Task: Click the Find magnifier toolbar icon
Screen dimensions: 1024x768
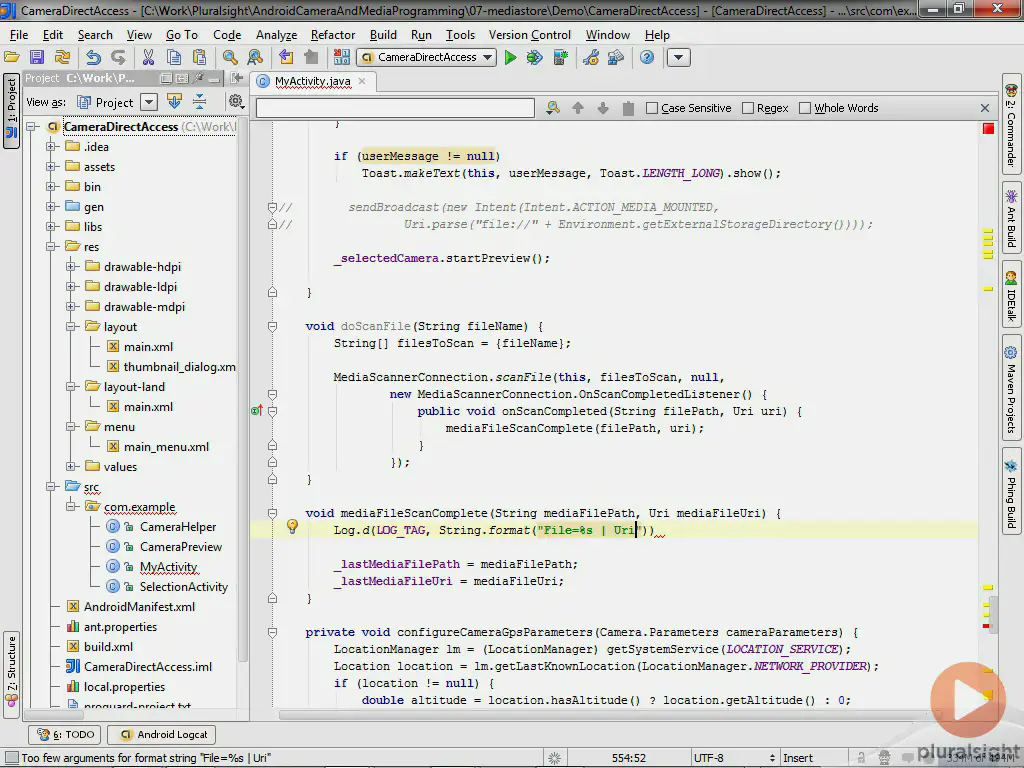Action: click(x=230, y=58)
